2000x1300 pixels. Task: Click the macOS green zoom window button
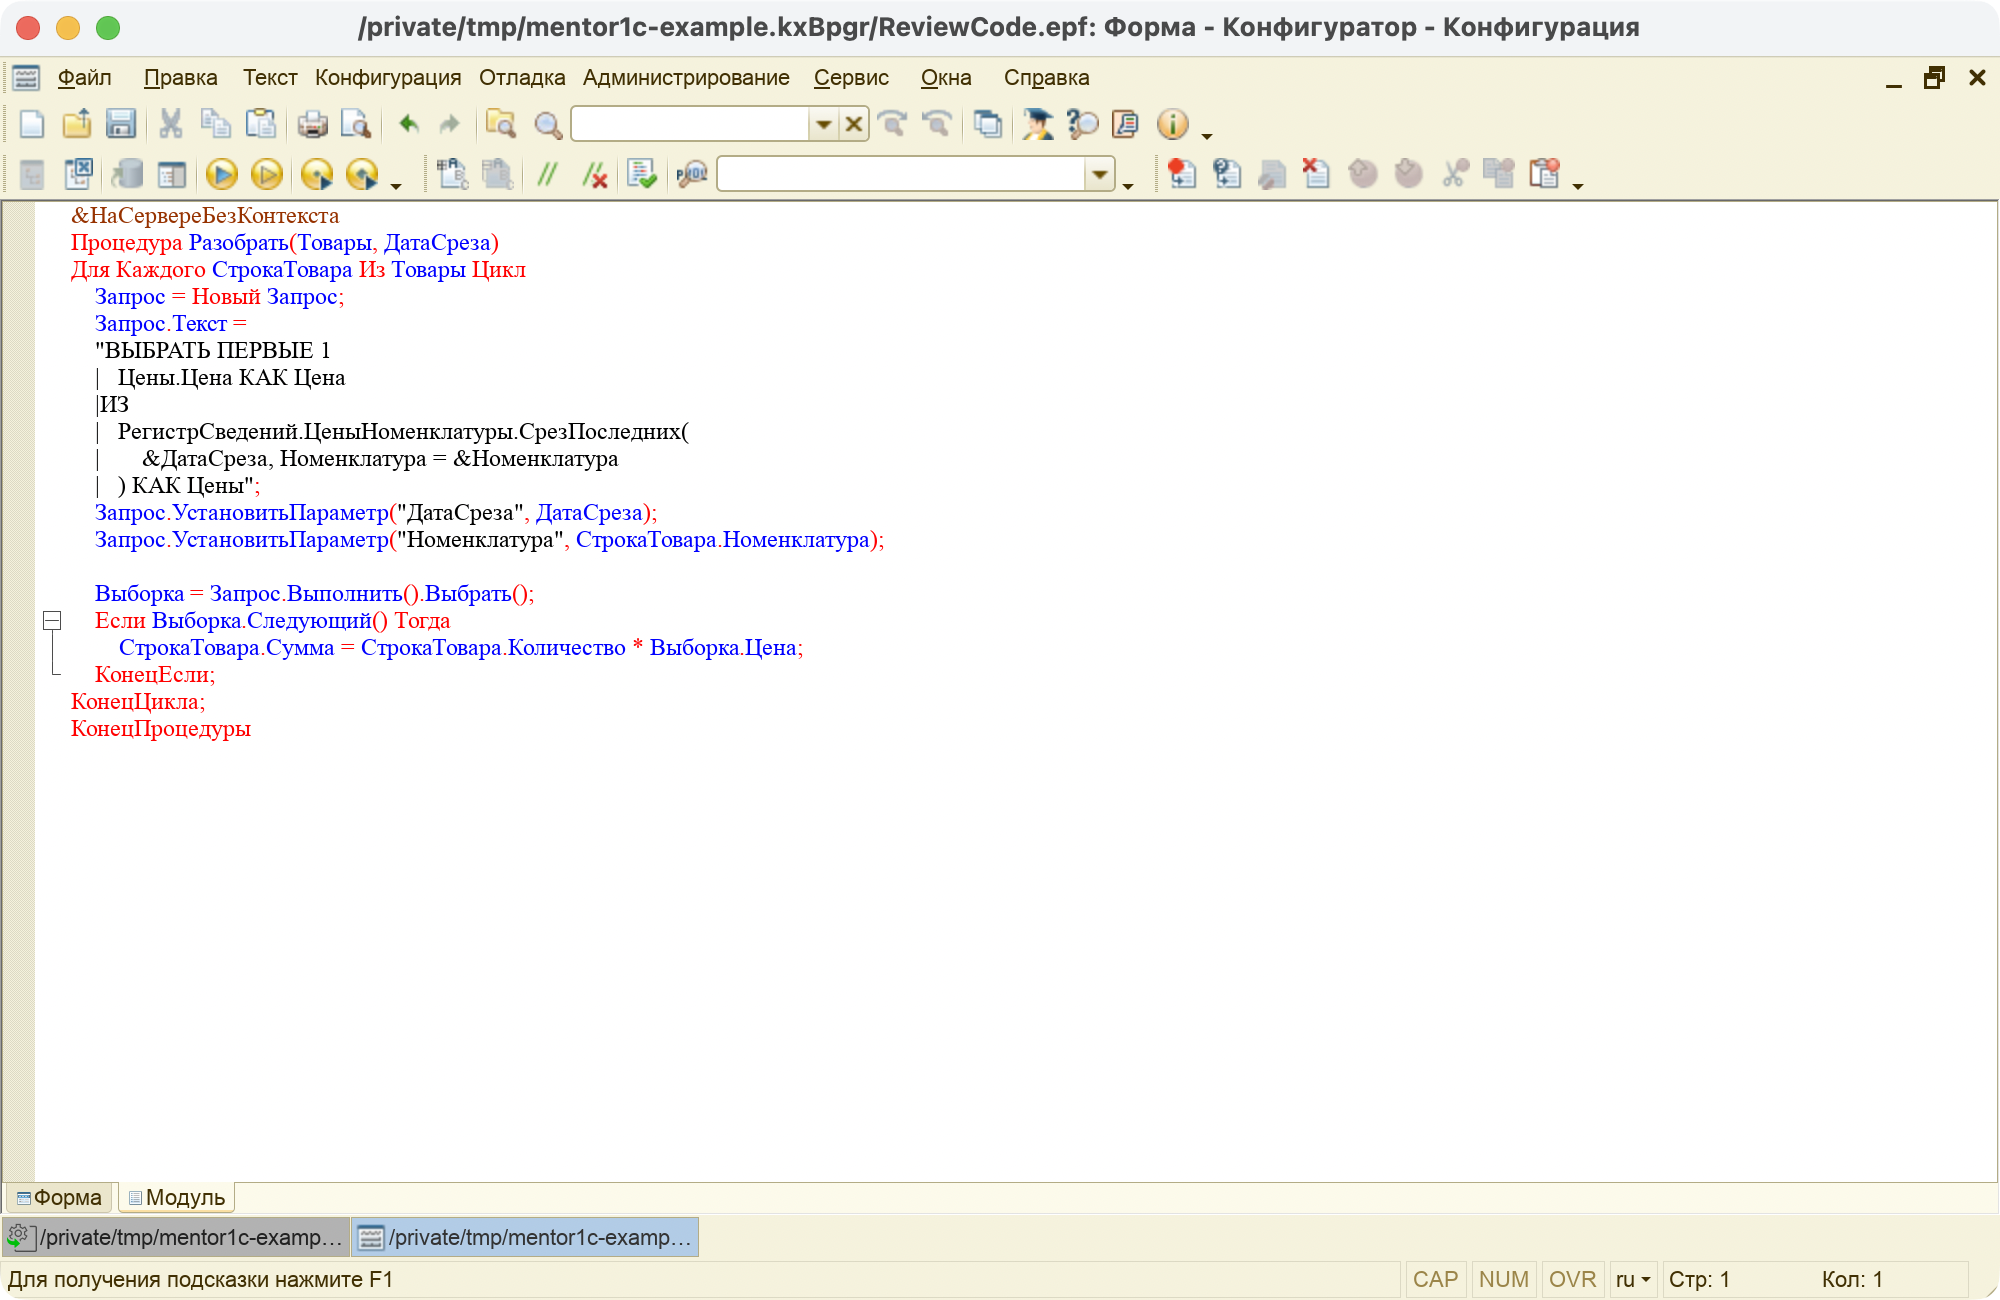(107, 28)
